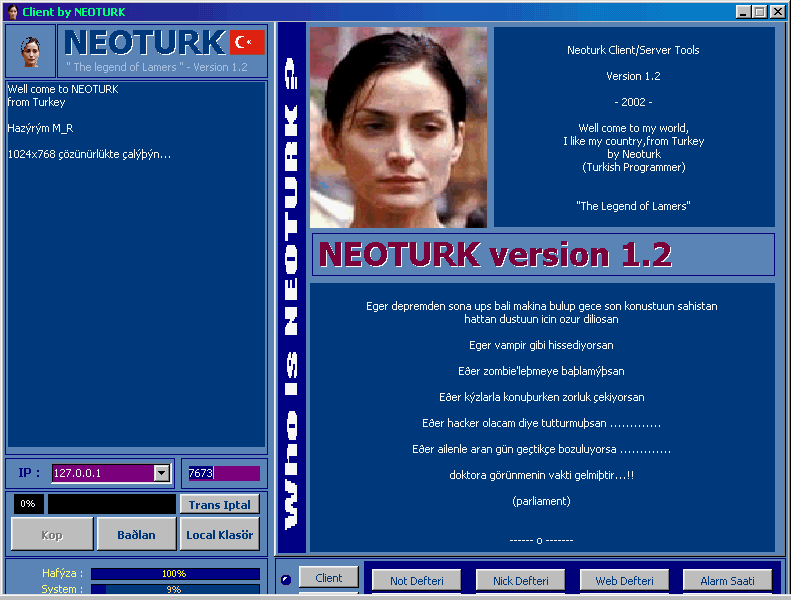This screenshot has width=791, height=600.
Task: Click the 127.0.0.1 IP combo box field
Action: coord(102,473)
